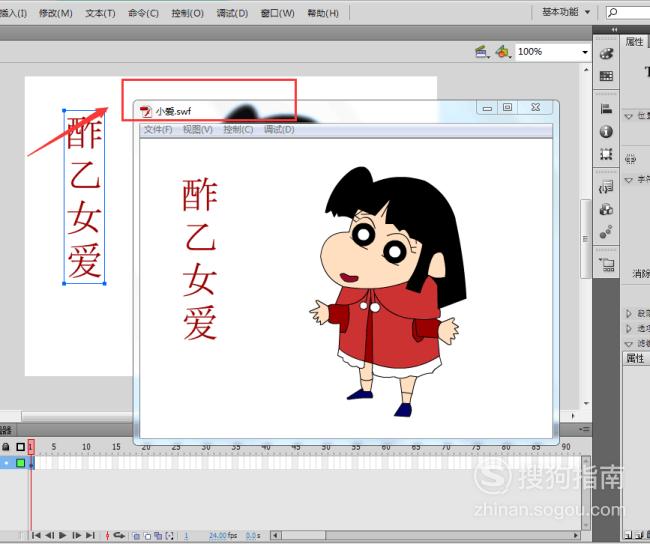This screenshot has height=544, width=650.
Task: Open 控制(C) menu in swf player window
Action: 238,130
